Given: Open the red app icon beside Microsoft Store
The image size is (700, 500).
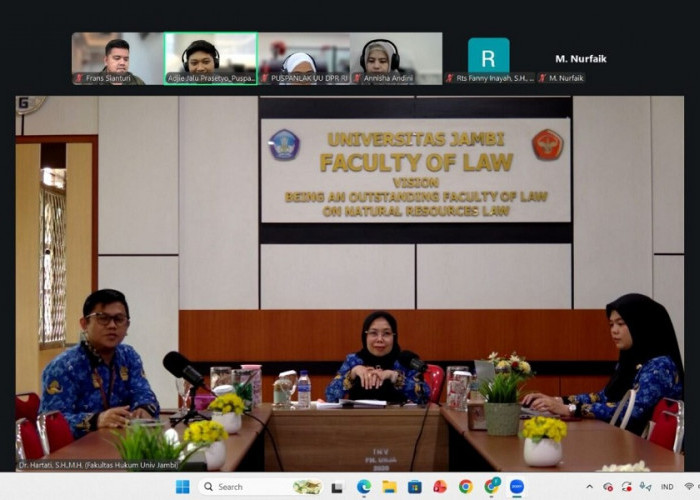Looking at the screenshot, I should 440,487.
